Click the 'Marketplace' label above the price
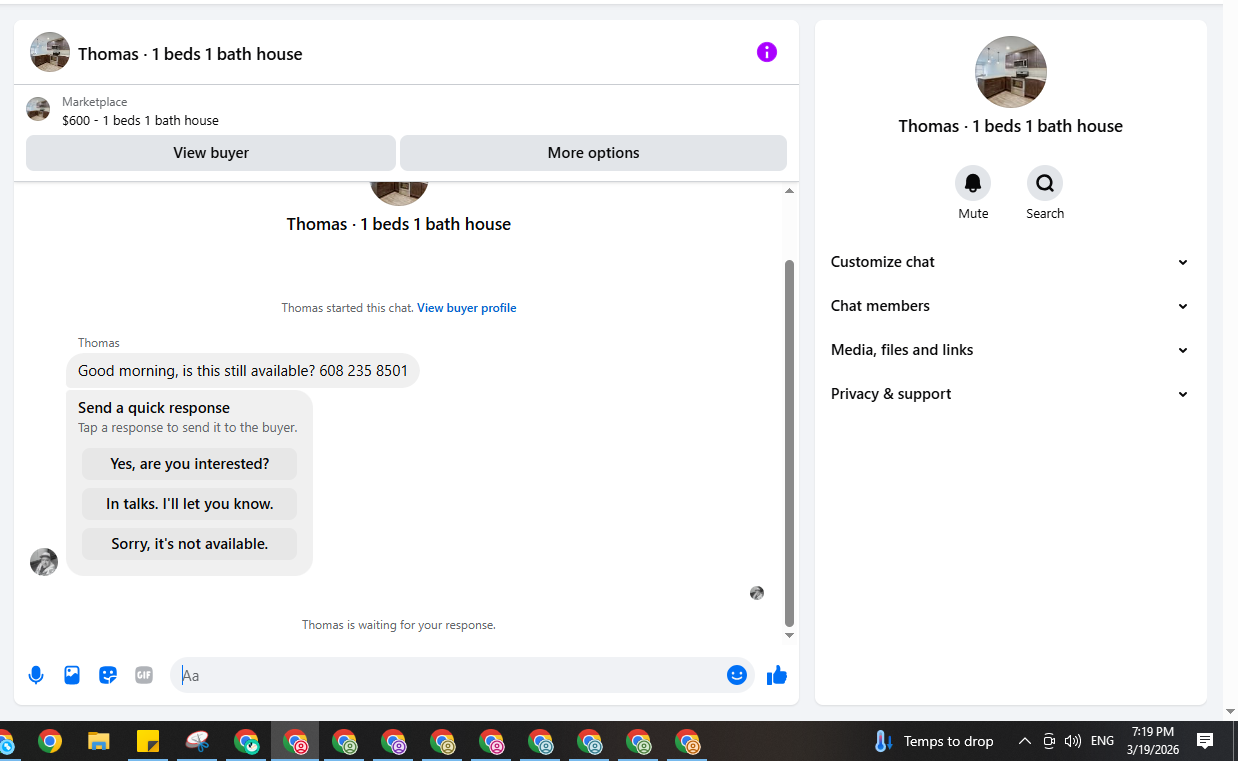 (94, 102)
